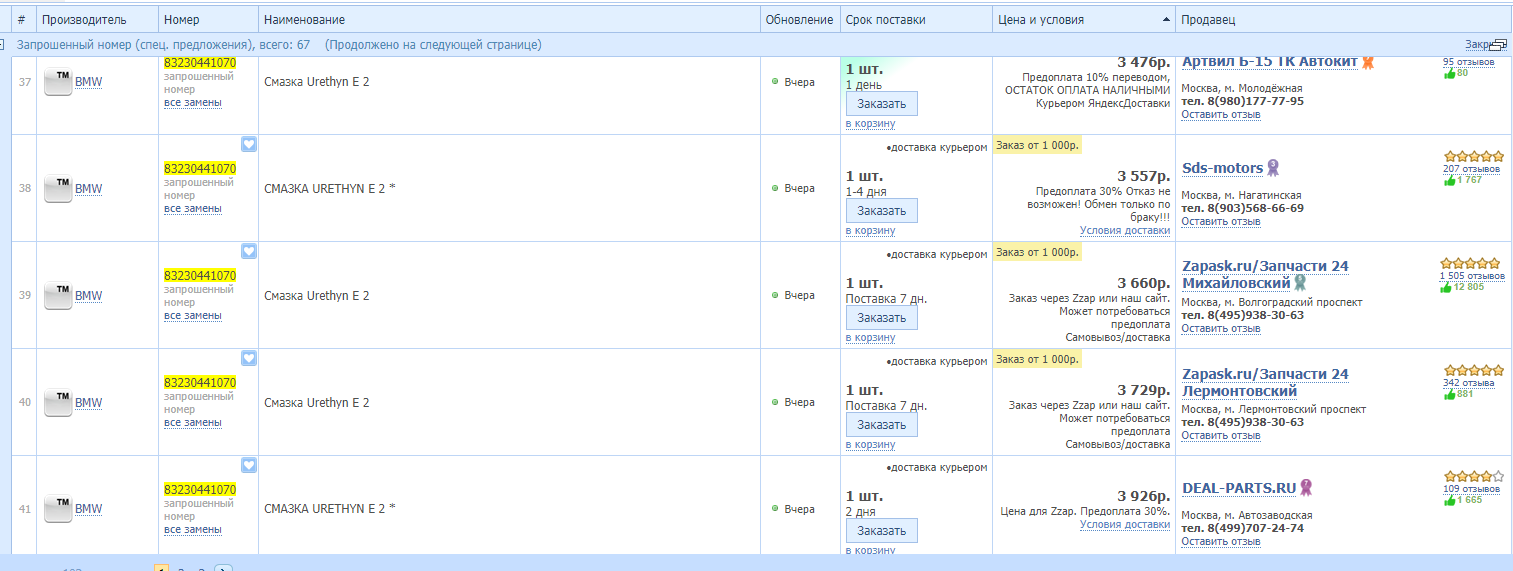Viewport: 1513px width, 571px height.
Task: Open 342 отзыва reviews link
Action: tap(1469, 383)
